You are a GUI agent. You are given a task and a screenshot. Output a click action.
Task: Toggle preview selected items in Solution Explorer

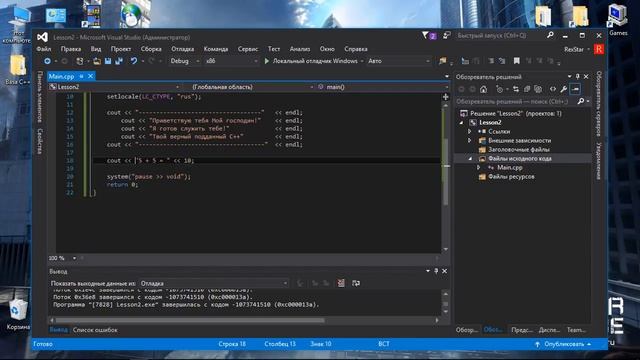tap(575, 89)
